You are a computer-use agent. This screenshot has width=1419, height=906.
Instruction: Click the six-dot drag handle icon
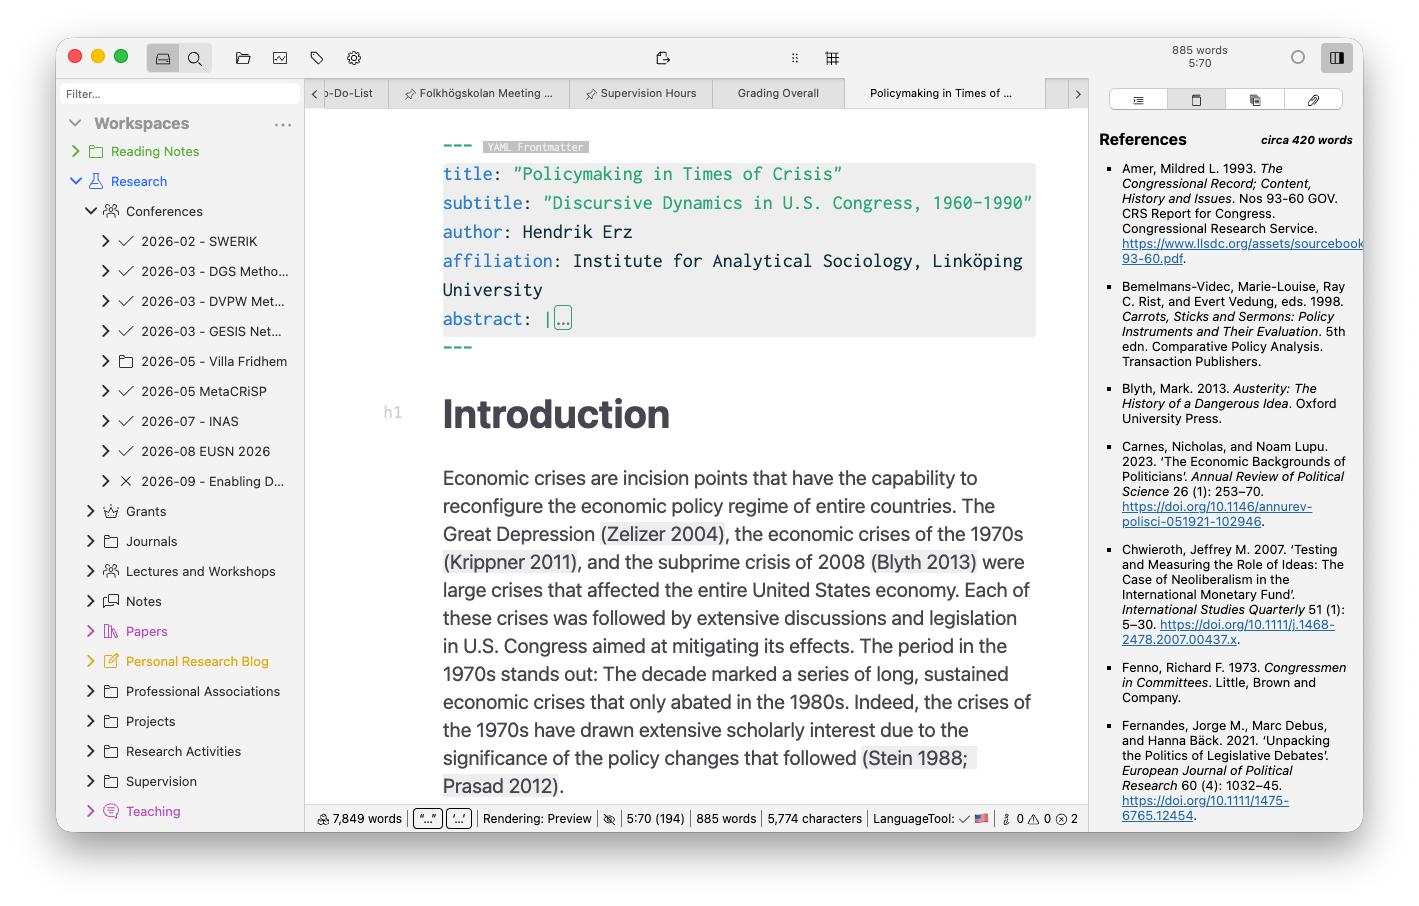point(795,58)
